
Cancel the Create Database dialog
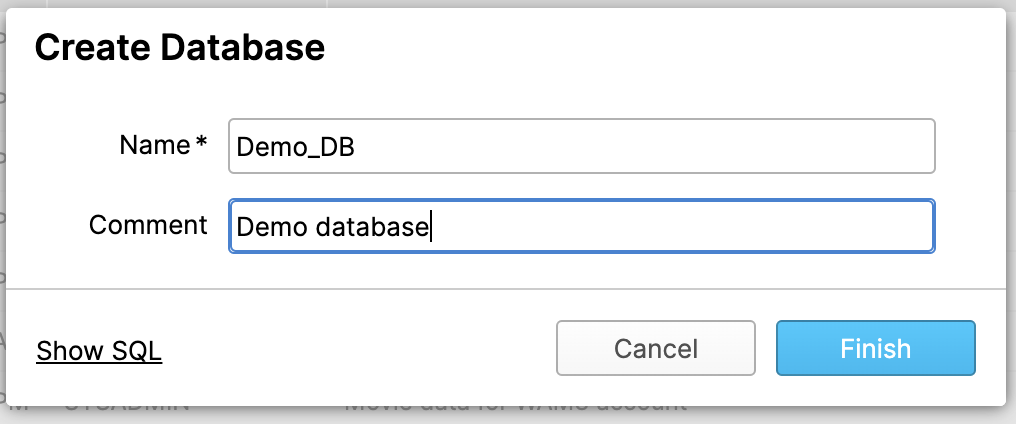656,348
